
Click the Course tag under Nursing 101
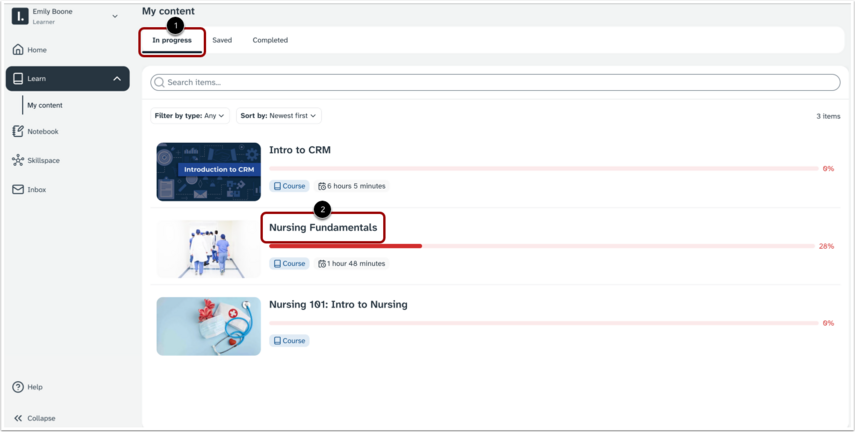click(289, 340)
